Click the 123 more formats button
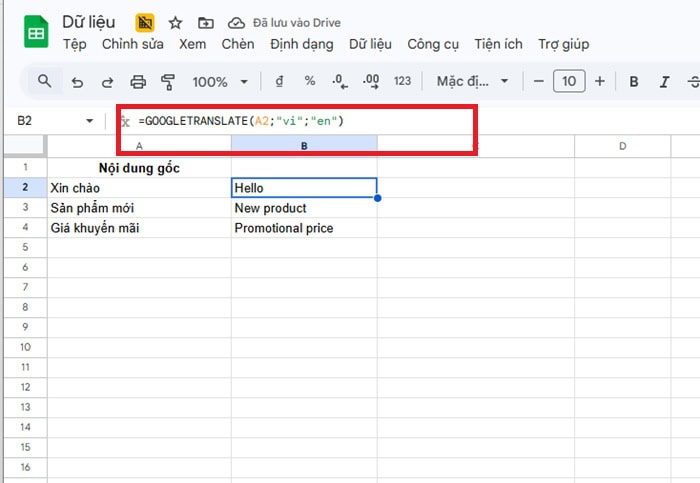 point(403,82)
